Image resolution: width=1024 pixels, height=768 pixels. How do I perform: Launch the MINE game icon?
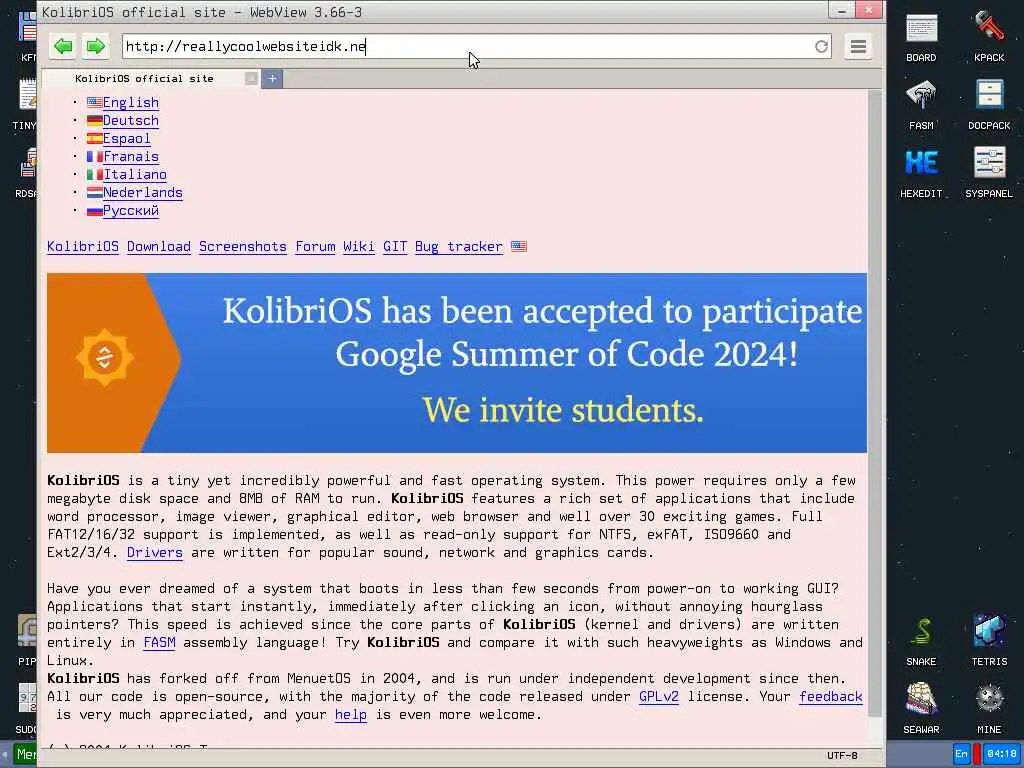click(989, 709)
